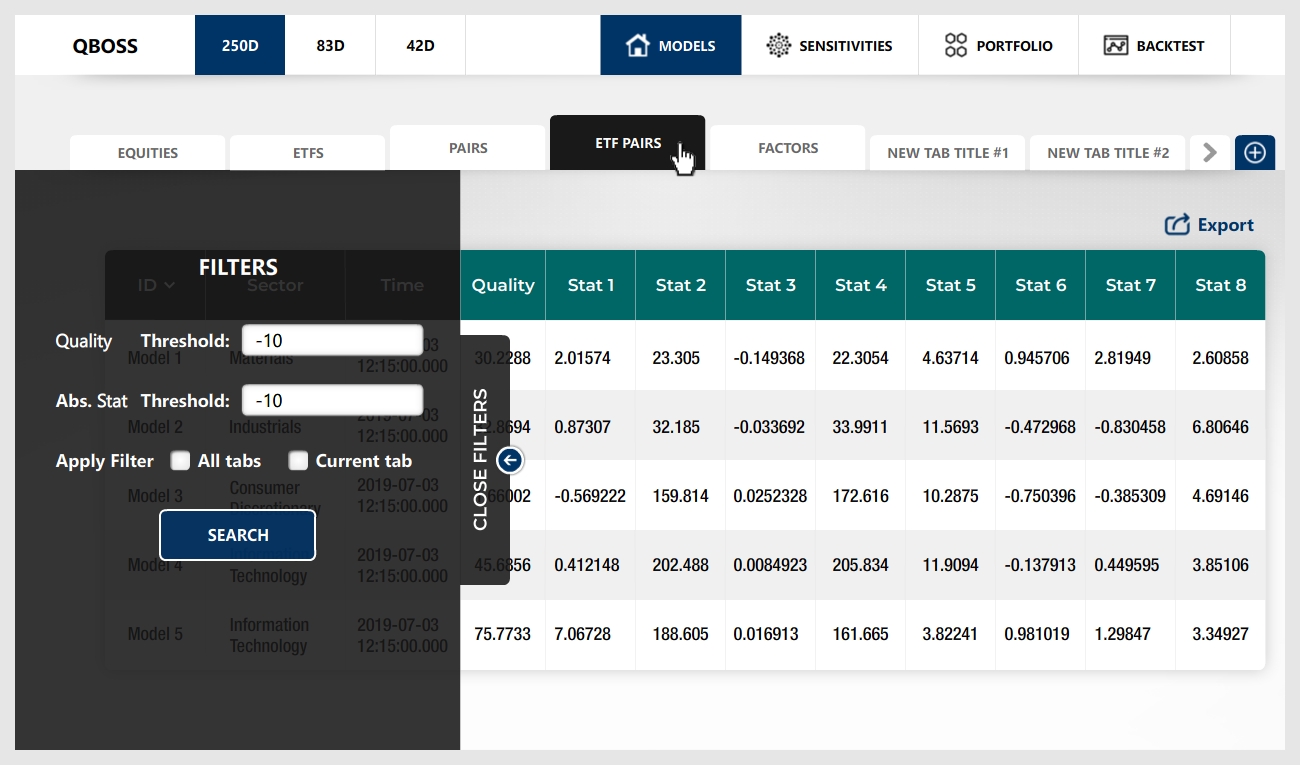1300x765 pixels.
Task: Switch to the Factors tab
Action: click(788, 148)
